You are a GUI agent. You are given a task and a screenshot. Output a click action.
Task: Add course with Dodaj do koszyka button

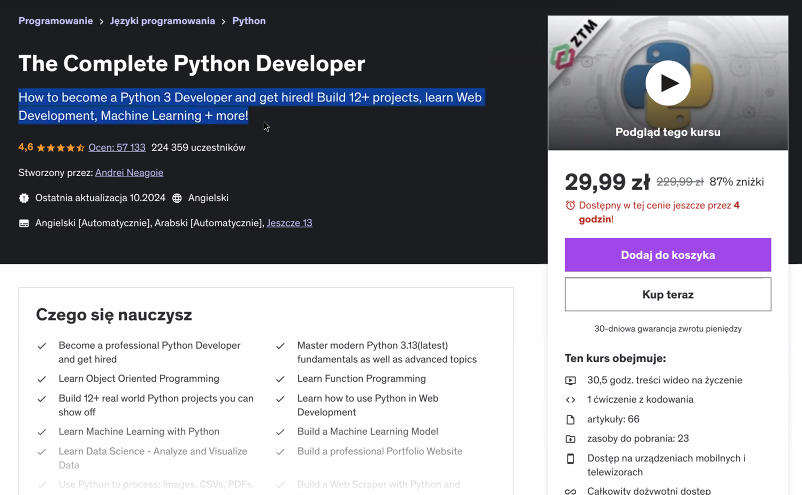coord(667,255)
